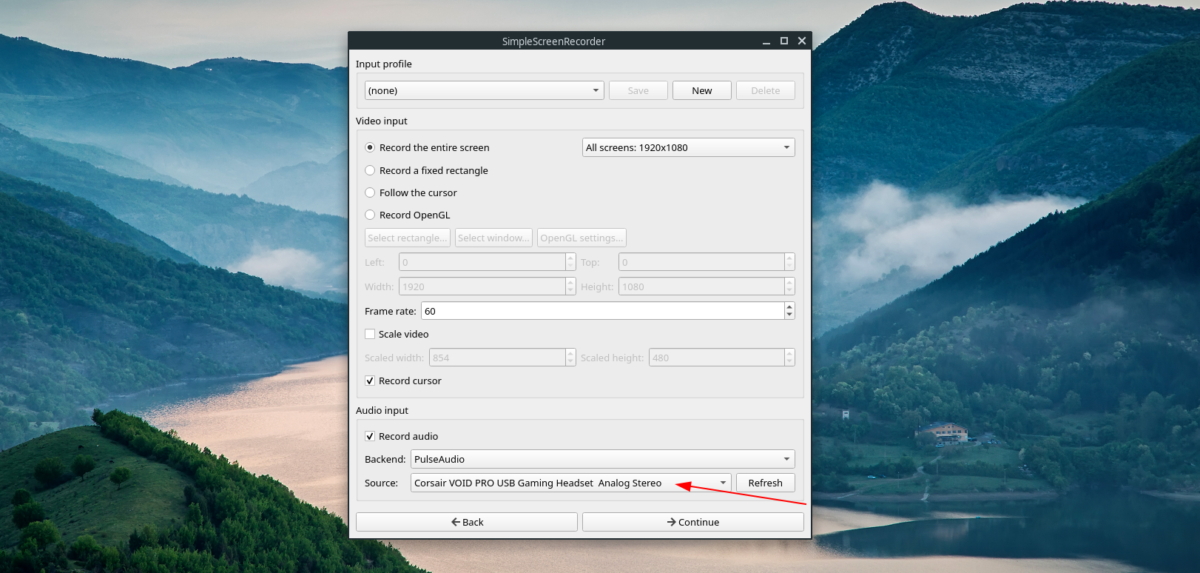
Task: Click the Delete profile button
Action: (x=765, y=90)
